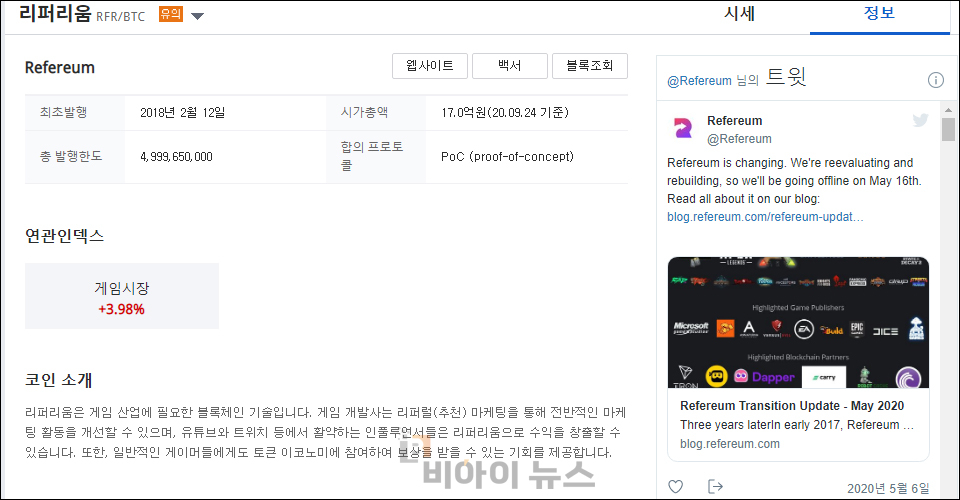Open the 백서 whitepaper button
The width and height of the screenshot is (960, 500).
pyautogui.click(x=509, y=65)
